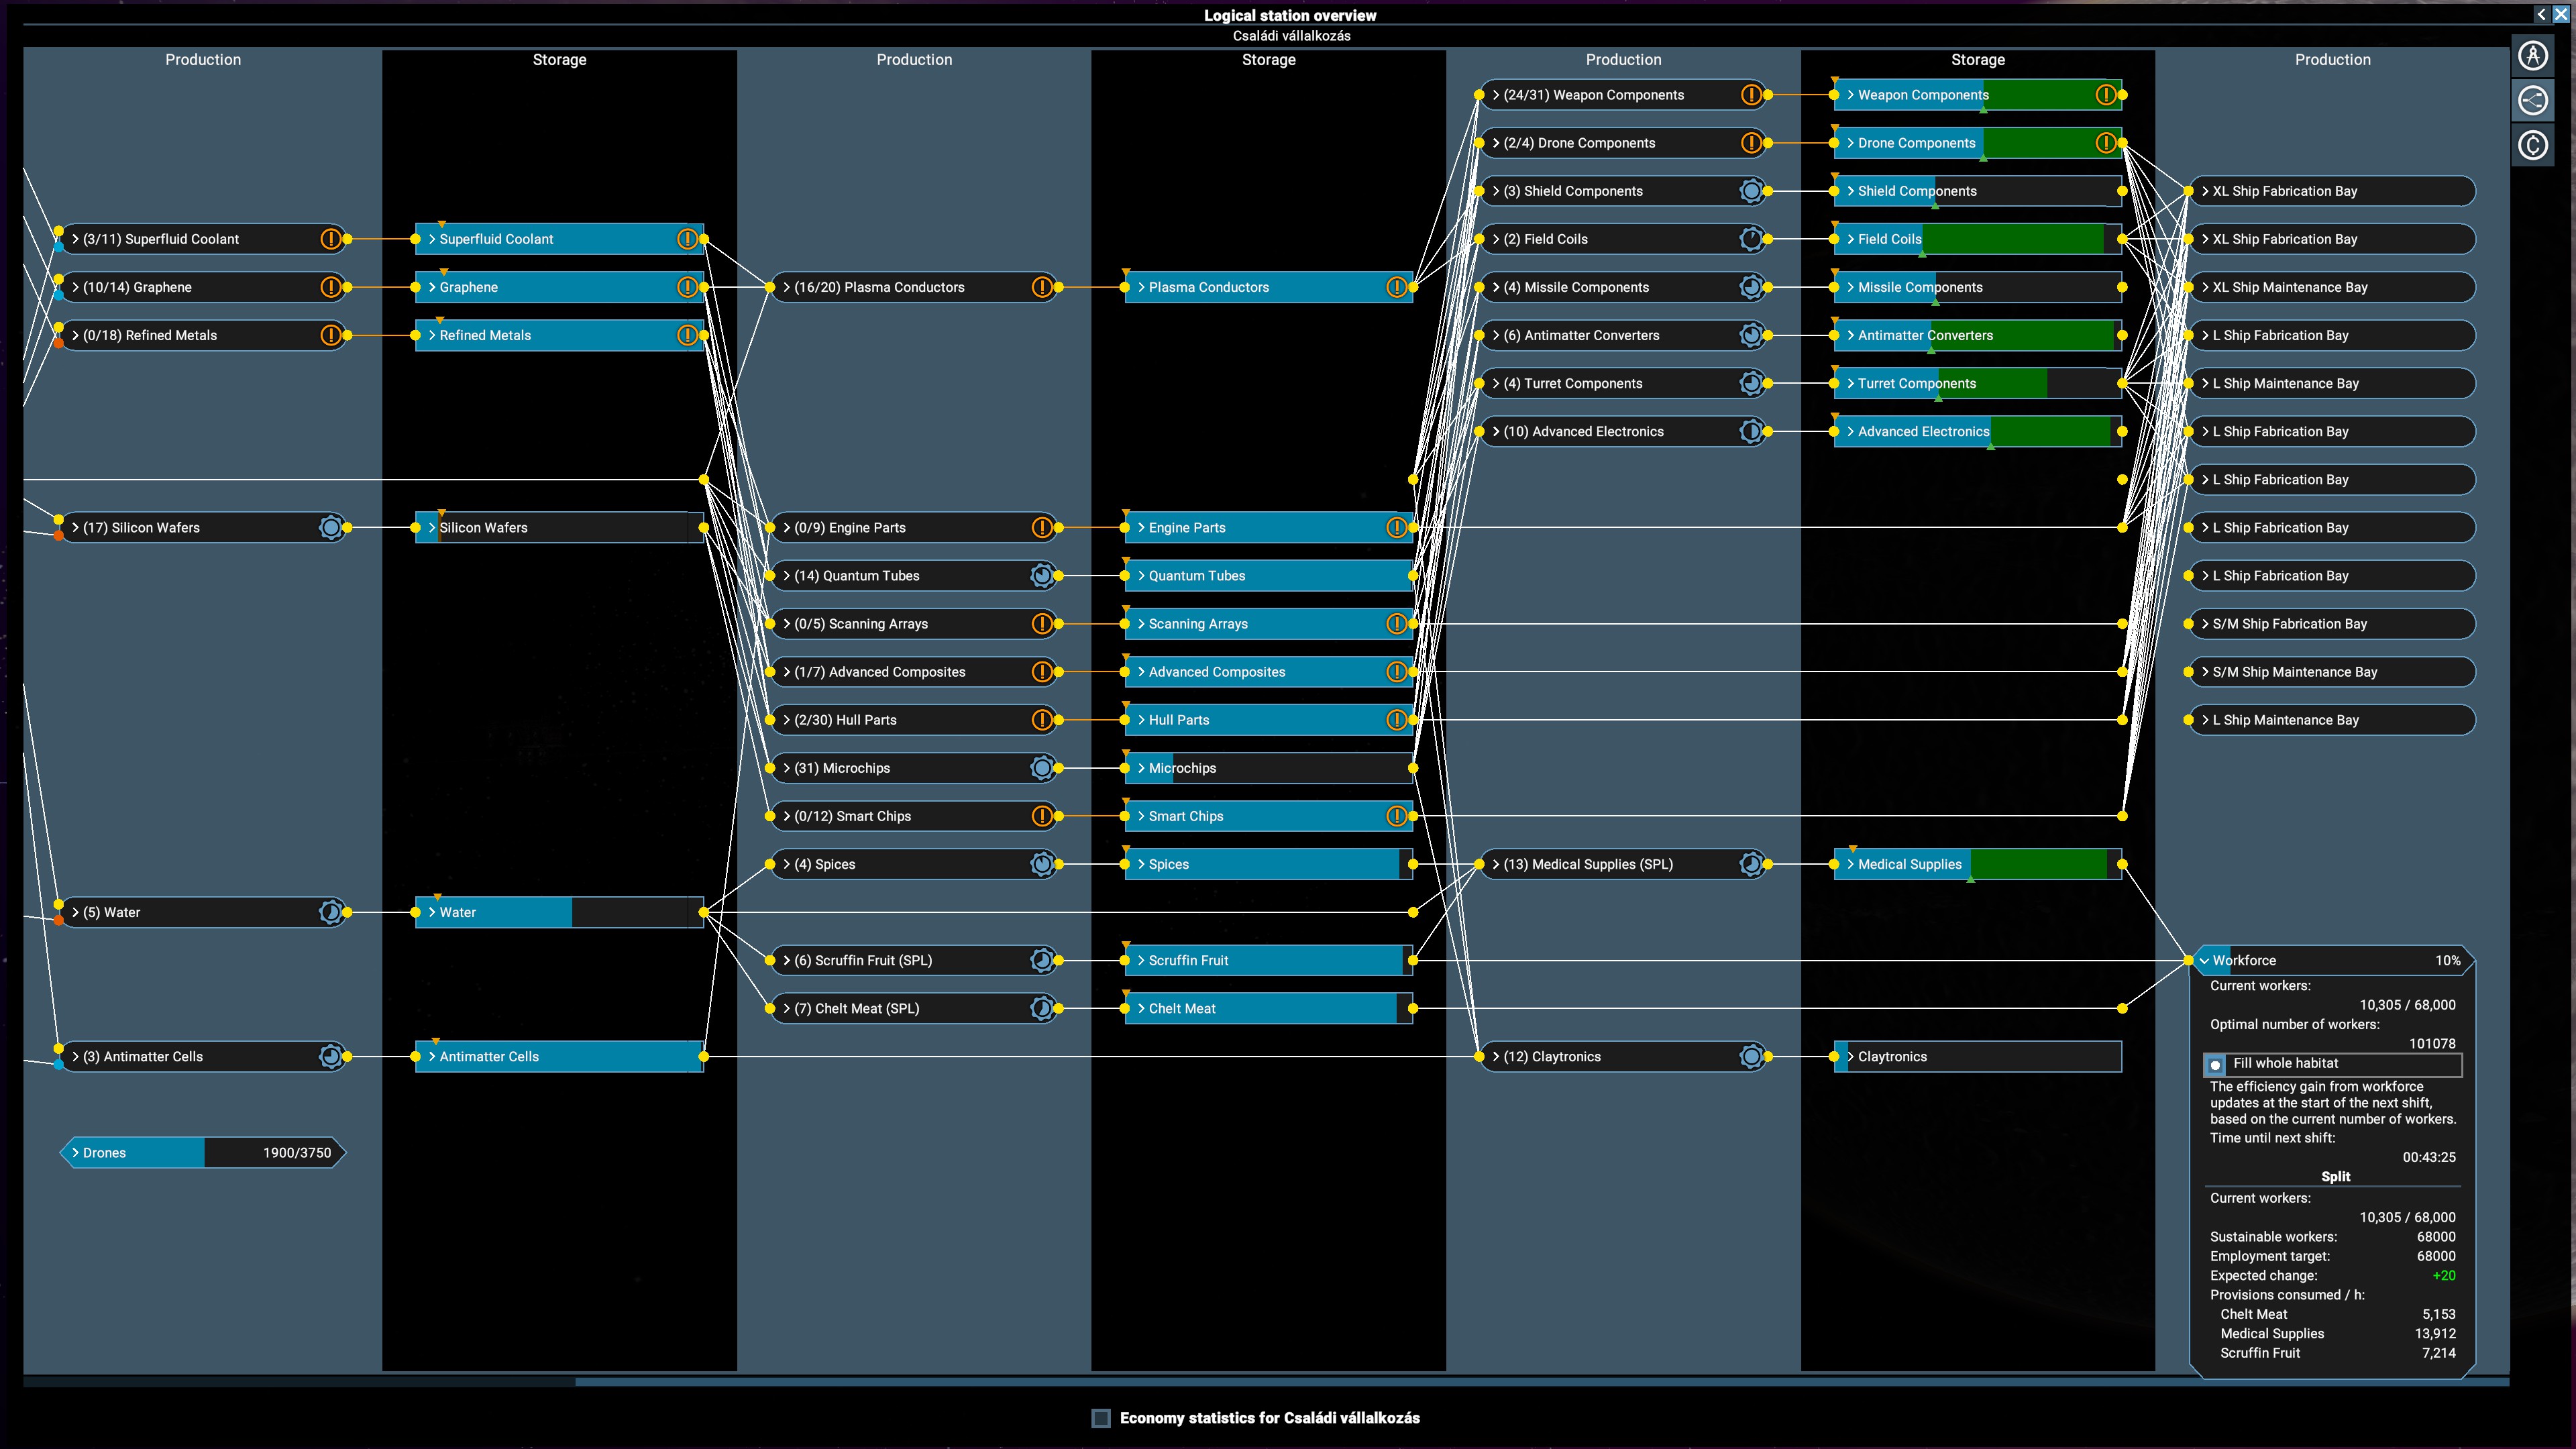The width and height of the screenshot is (2576, 1449).
Task: Click warning icon on Drone Components production
Action: (x=1751, y=143)
